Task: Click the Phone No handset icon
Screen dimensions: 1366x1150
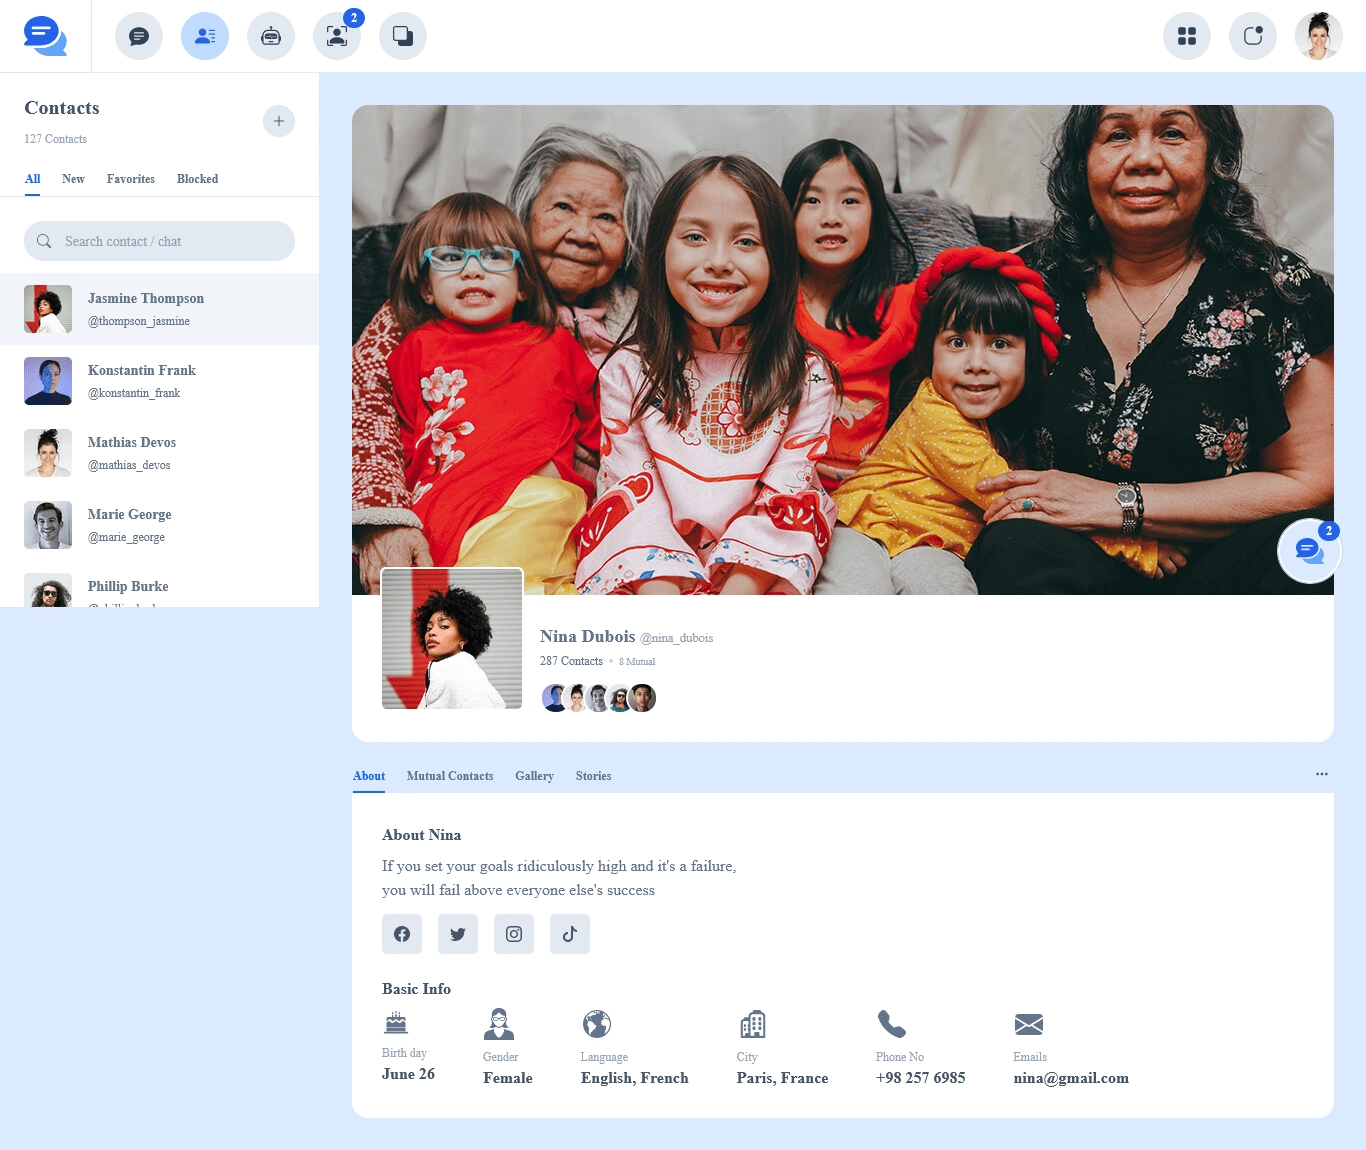Action: coord(892,1024)
